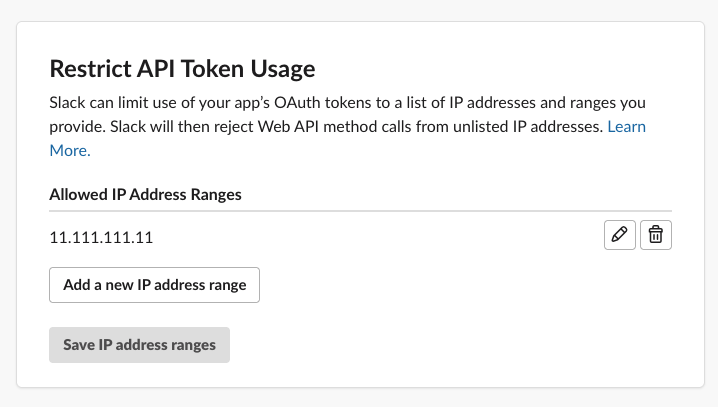Edit the allowed IP address range entry
718x407 pixels.
620,235
